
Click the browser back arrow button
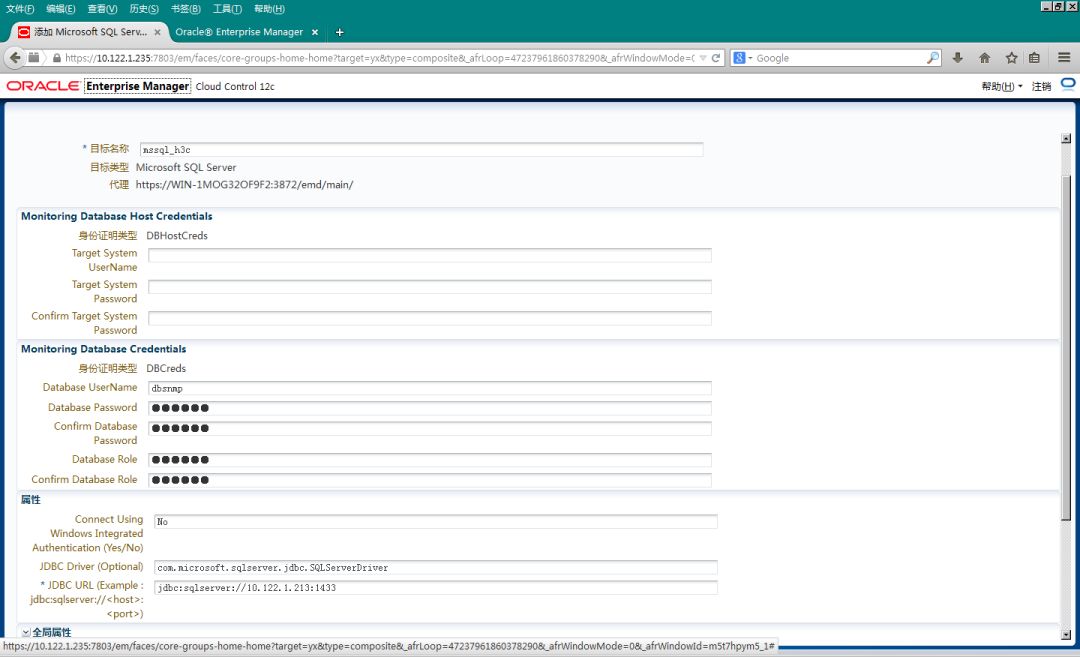pyautogui.click(x=15, y=58)
